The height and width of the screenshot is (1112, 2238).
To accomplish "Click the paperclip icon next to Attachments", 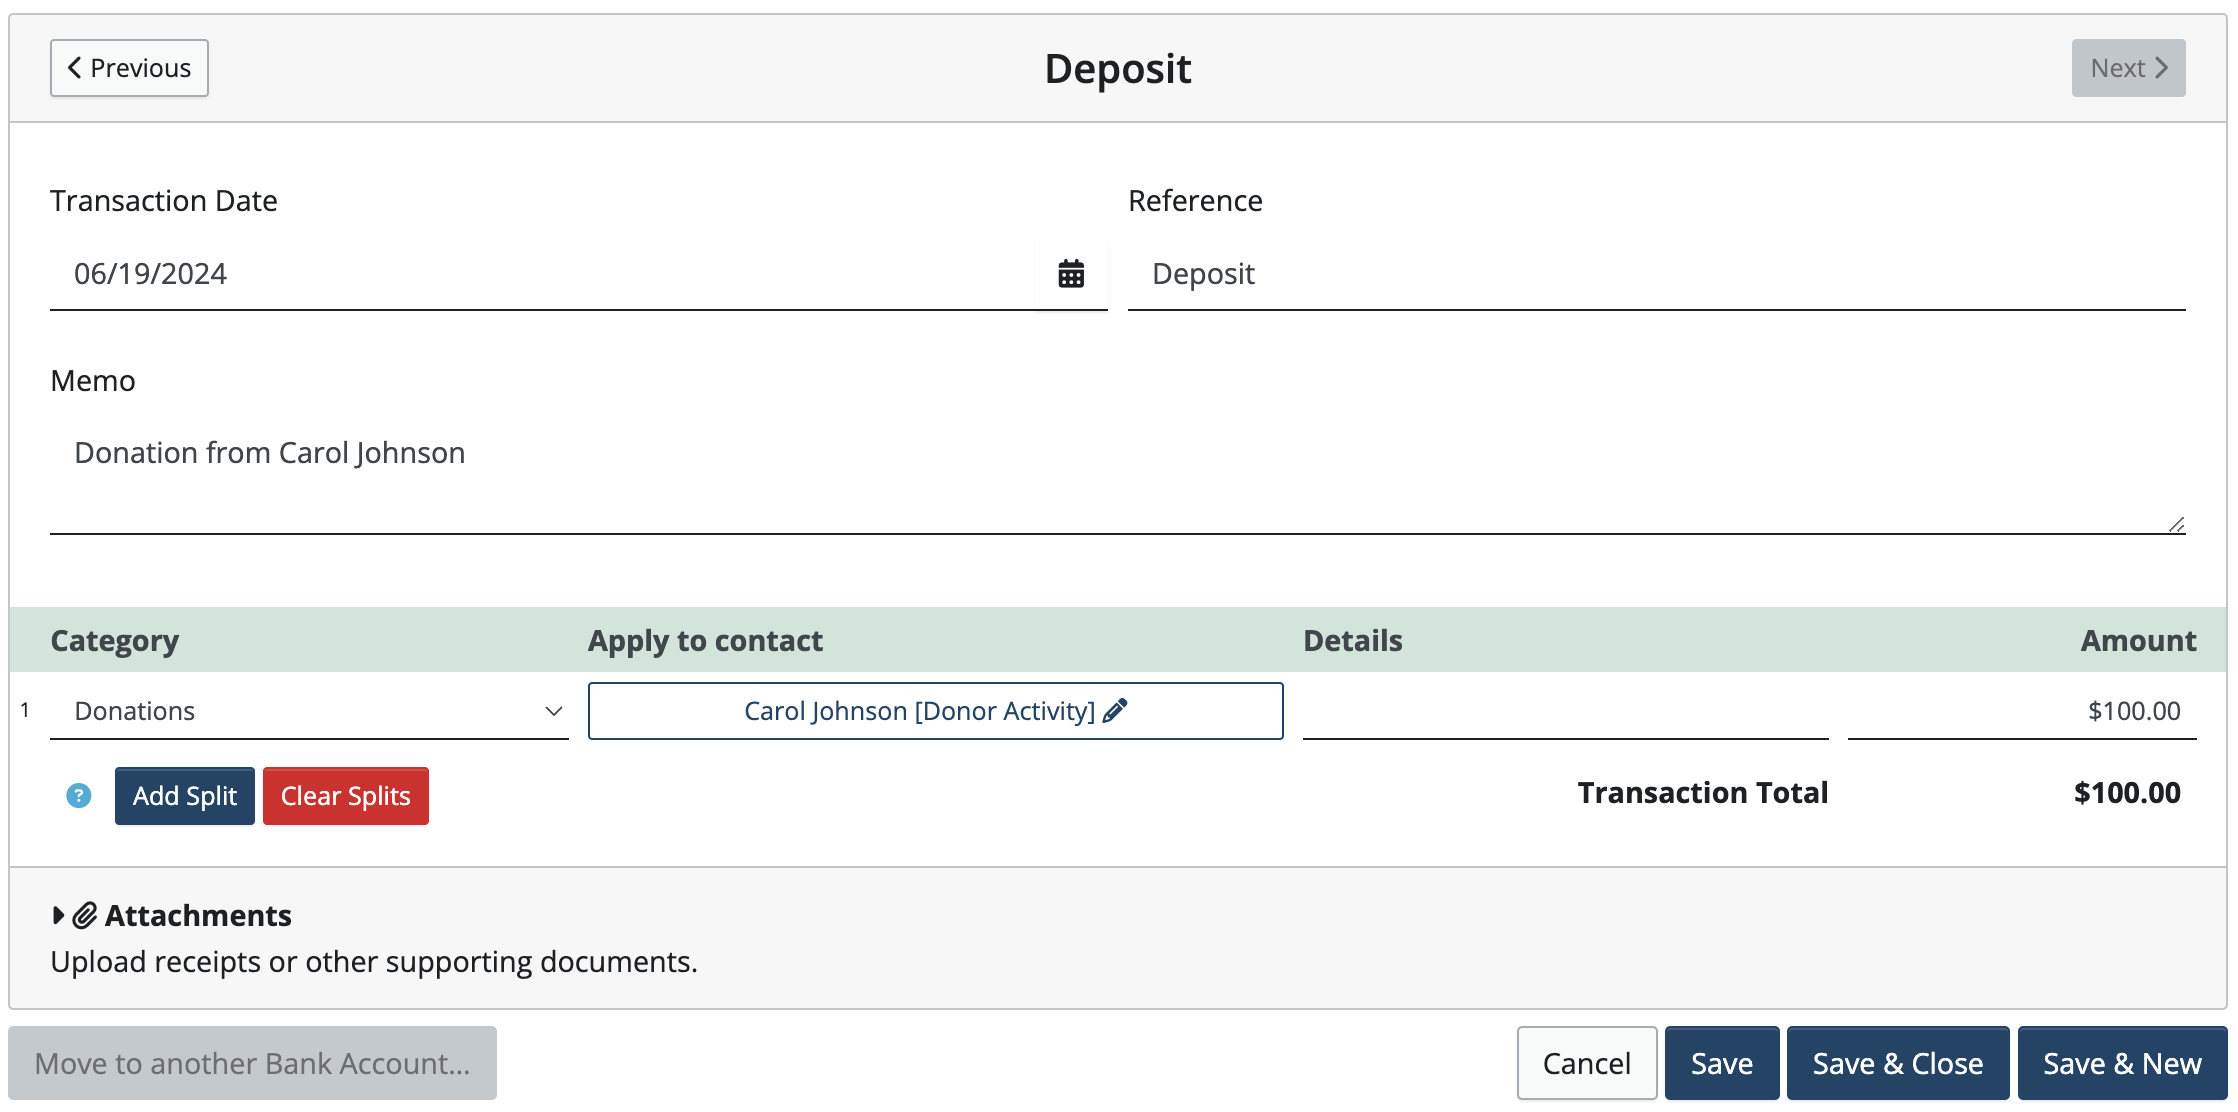I will [85, 915].
